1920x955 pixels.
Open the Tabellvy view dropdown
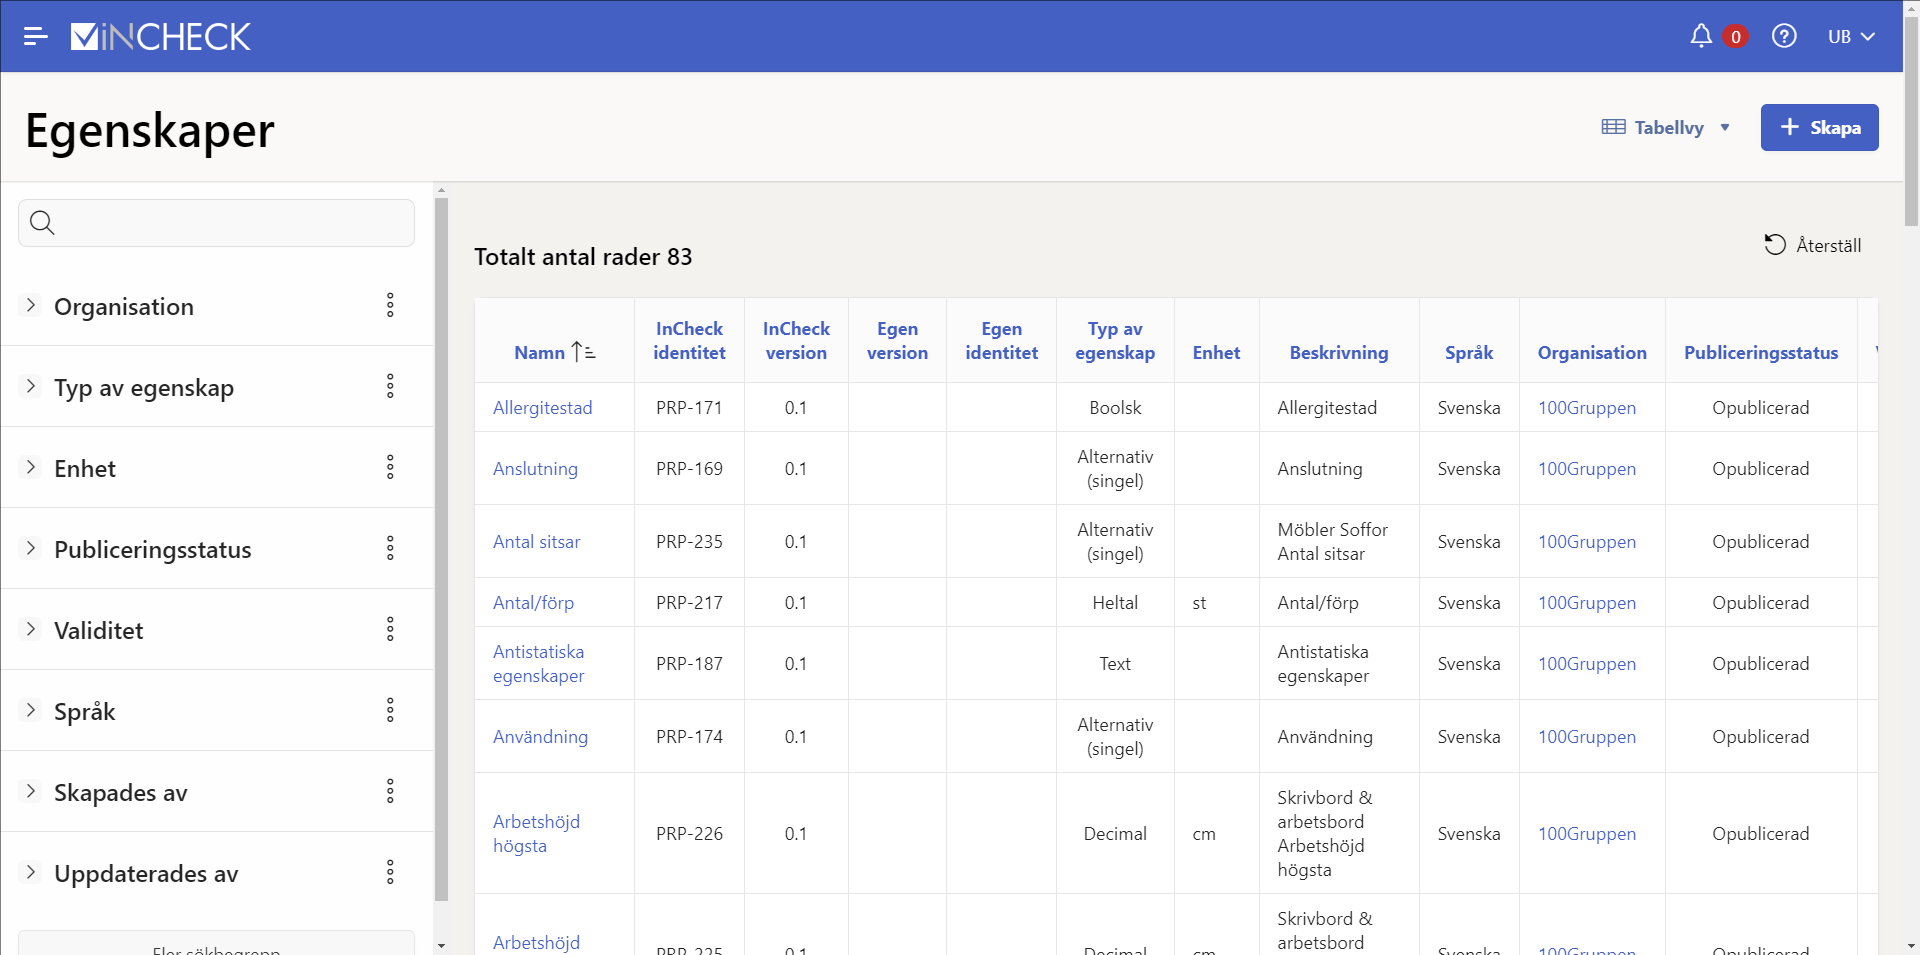[1666, 128]
